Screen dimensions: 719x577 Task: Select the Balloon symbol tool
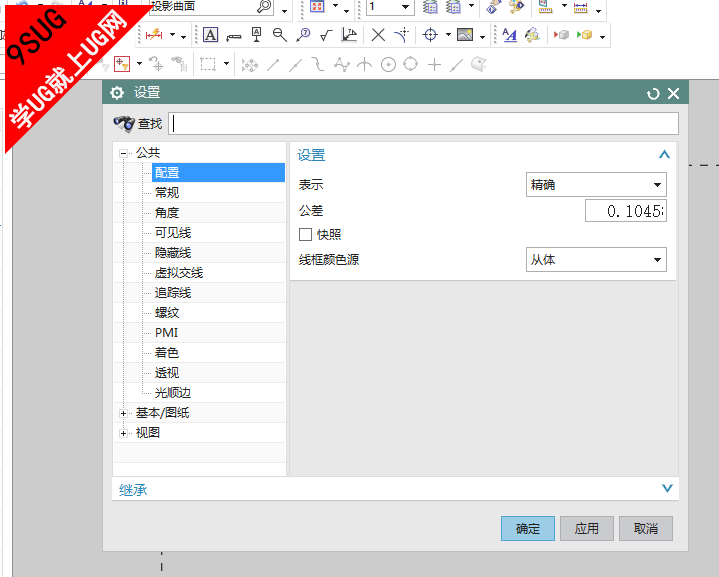point(303,35)
